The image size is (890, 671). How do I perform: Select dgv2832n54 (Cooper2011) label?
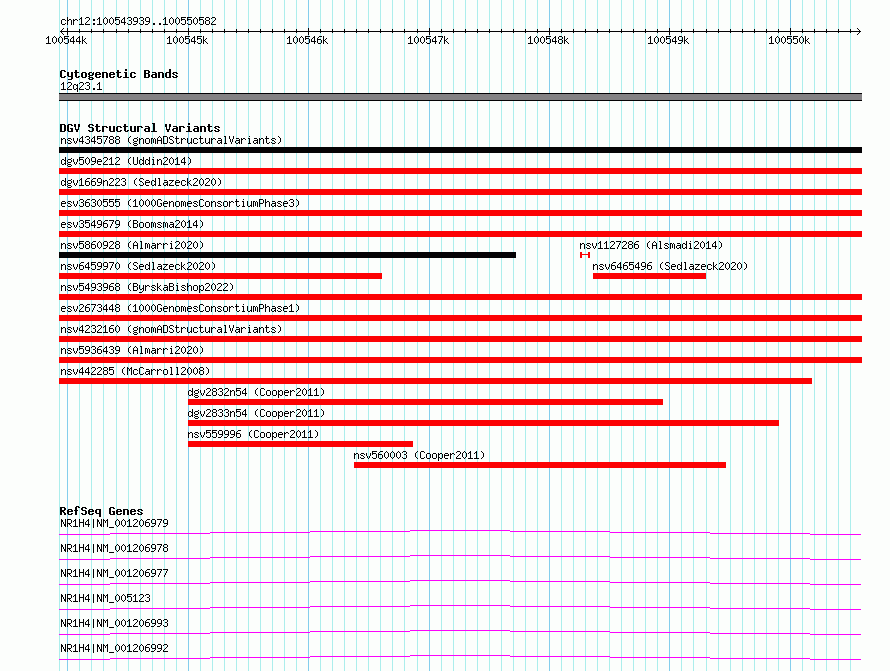pyautogui.click(x=256, y=392)
